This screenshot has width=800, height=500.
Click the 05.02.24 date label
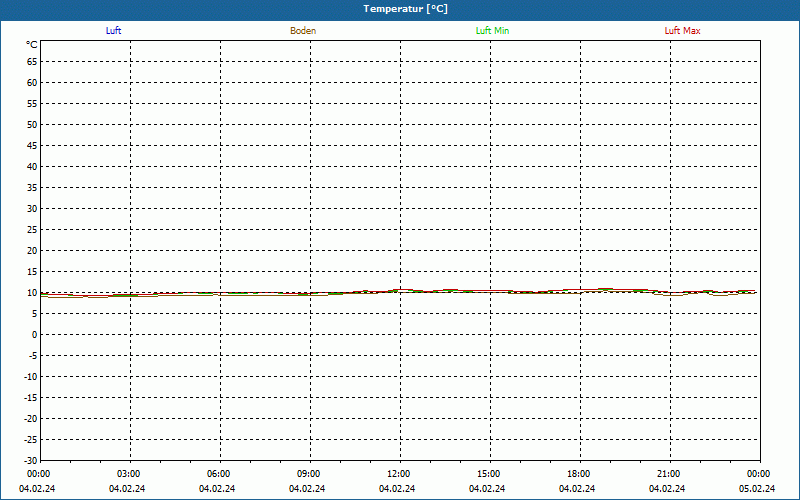[757, 489]
